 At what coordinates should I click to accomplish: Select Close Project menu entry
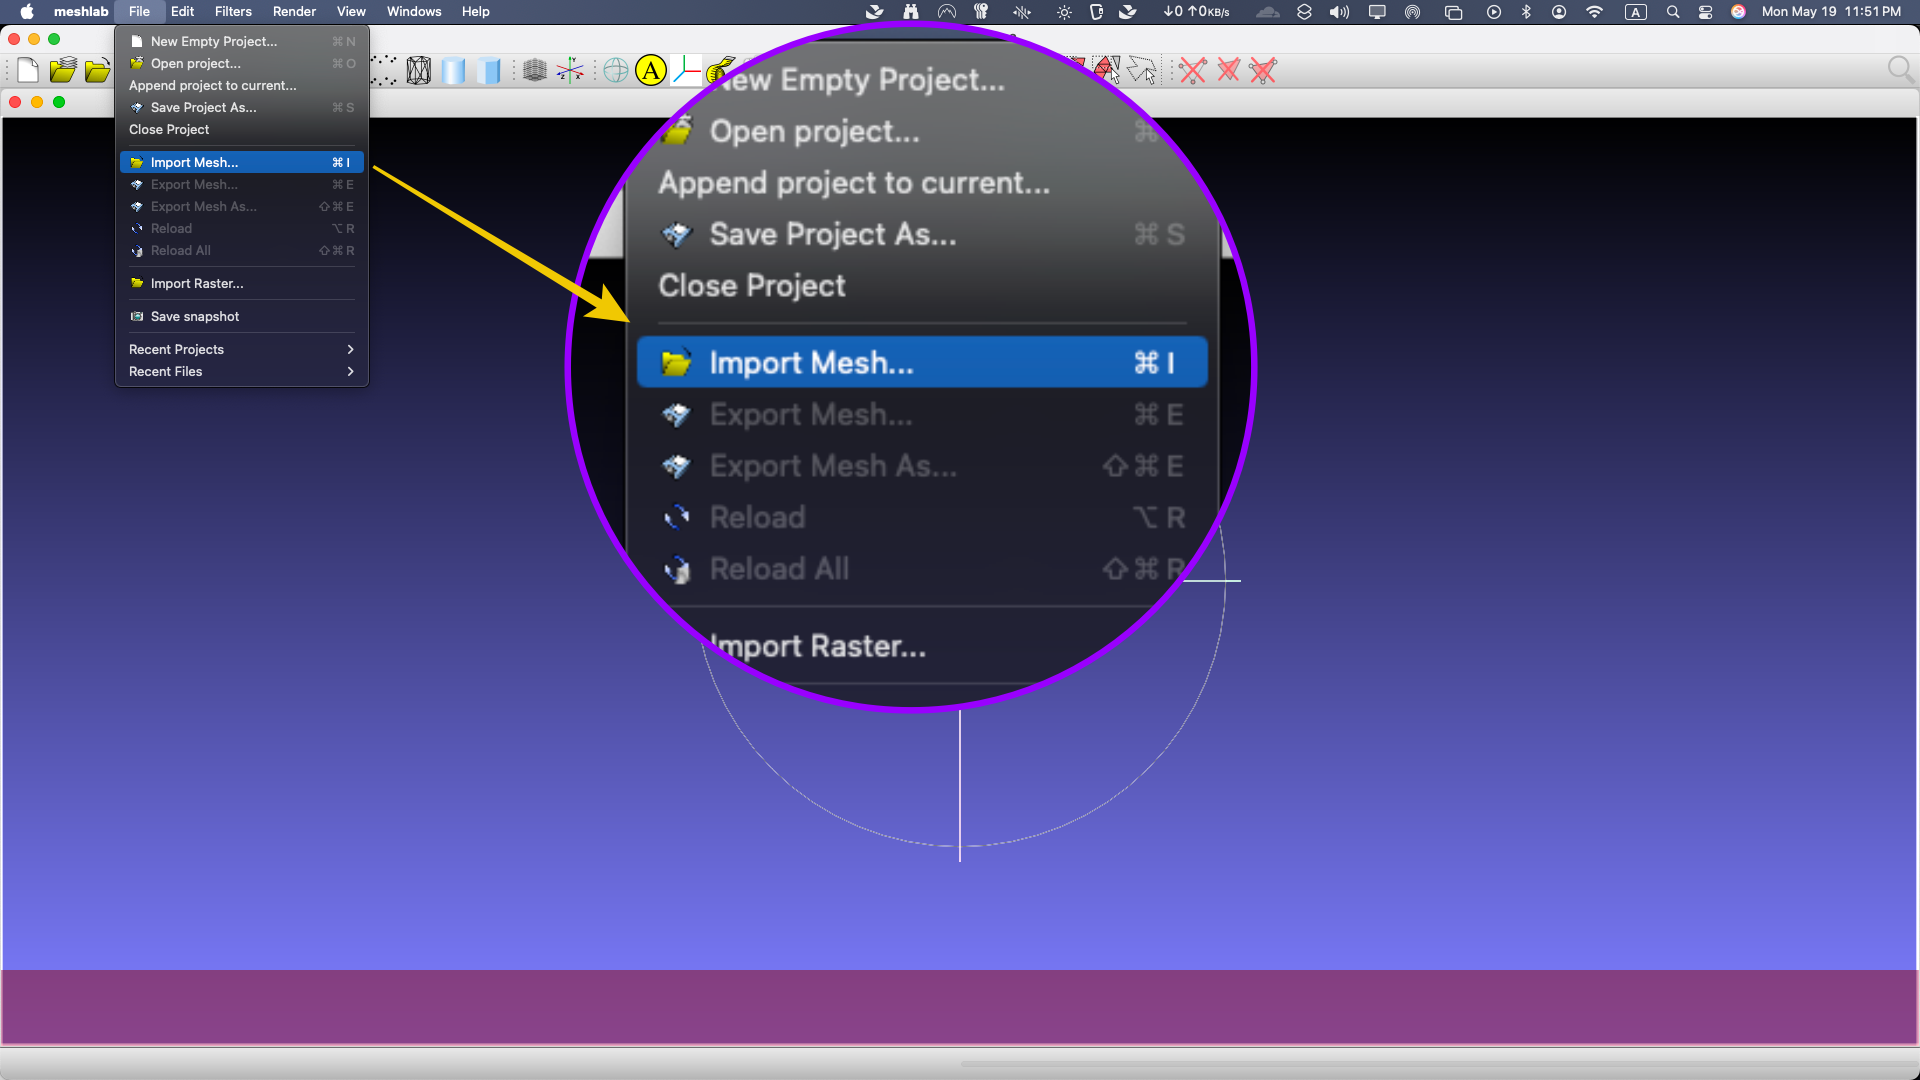(241, 129)
